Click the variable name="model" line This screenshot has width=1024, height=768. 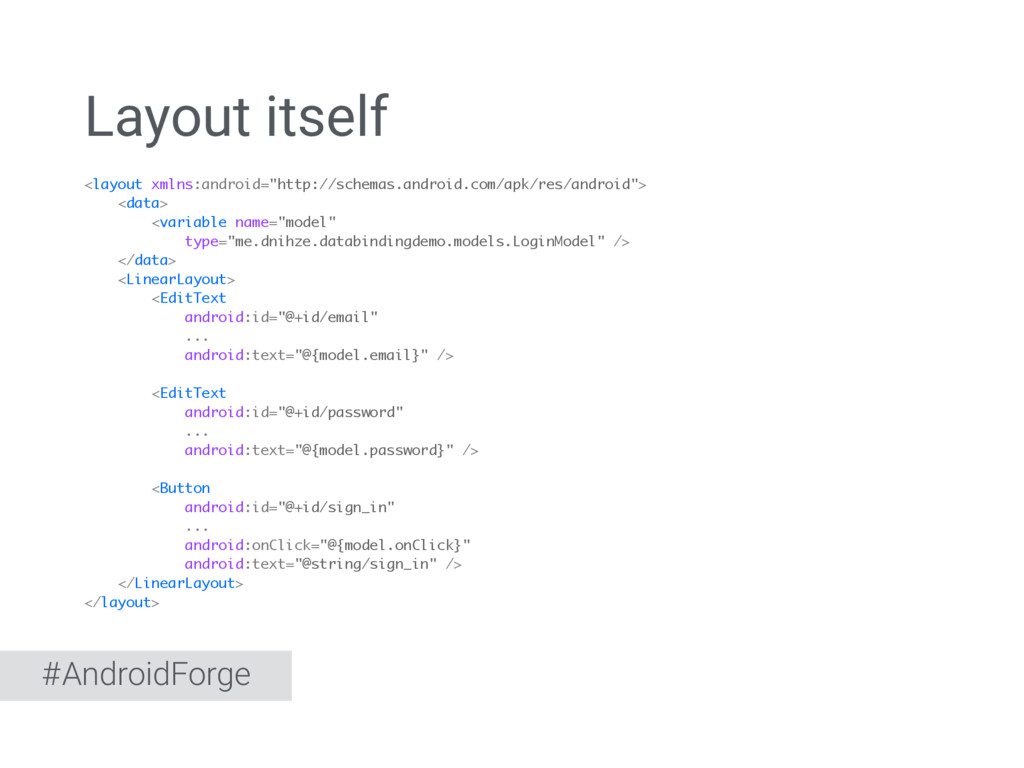244,222
